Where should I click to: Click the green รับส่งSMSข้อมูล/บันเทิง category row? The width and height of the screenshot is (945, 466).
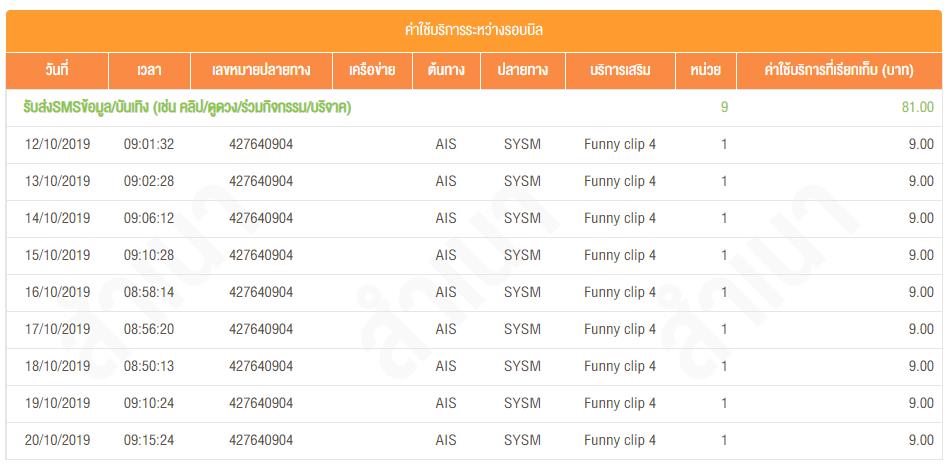pyautogui.click(x=474, y=108)
